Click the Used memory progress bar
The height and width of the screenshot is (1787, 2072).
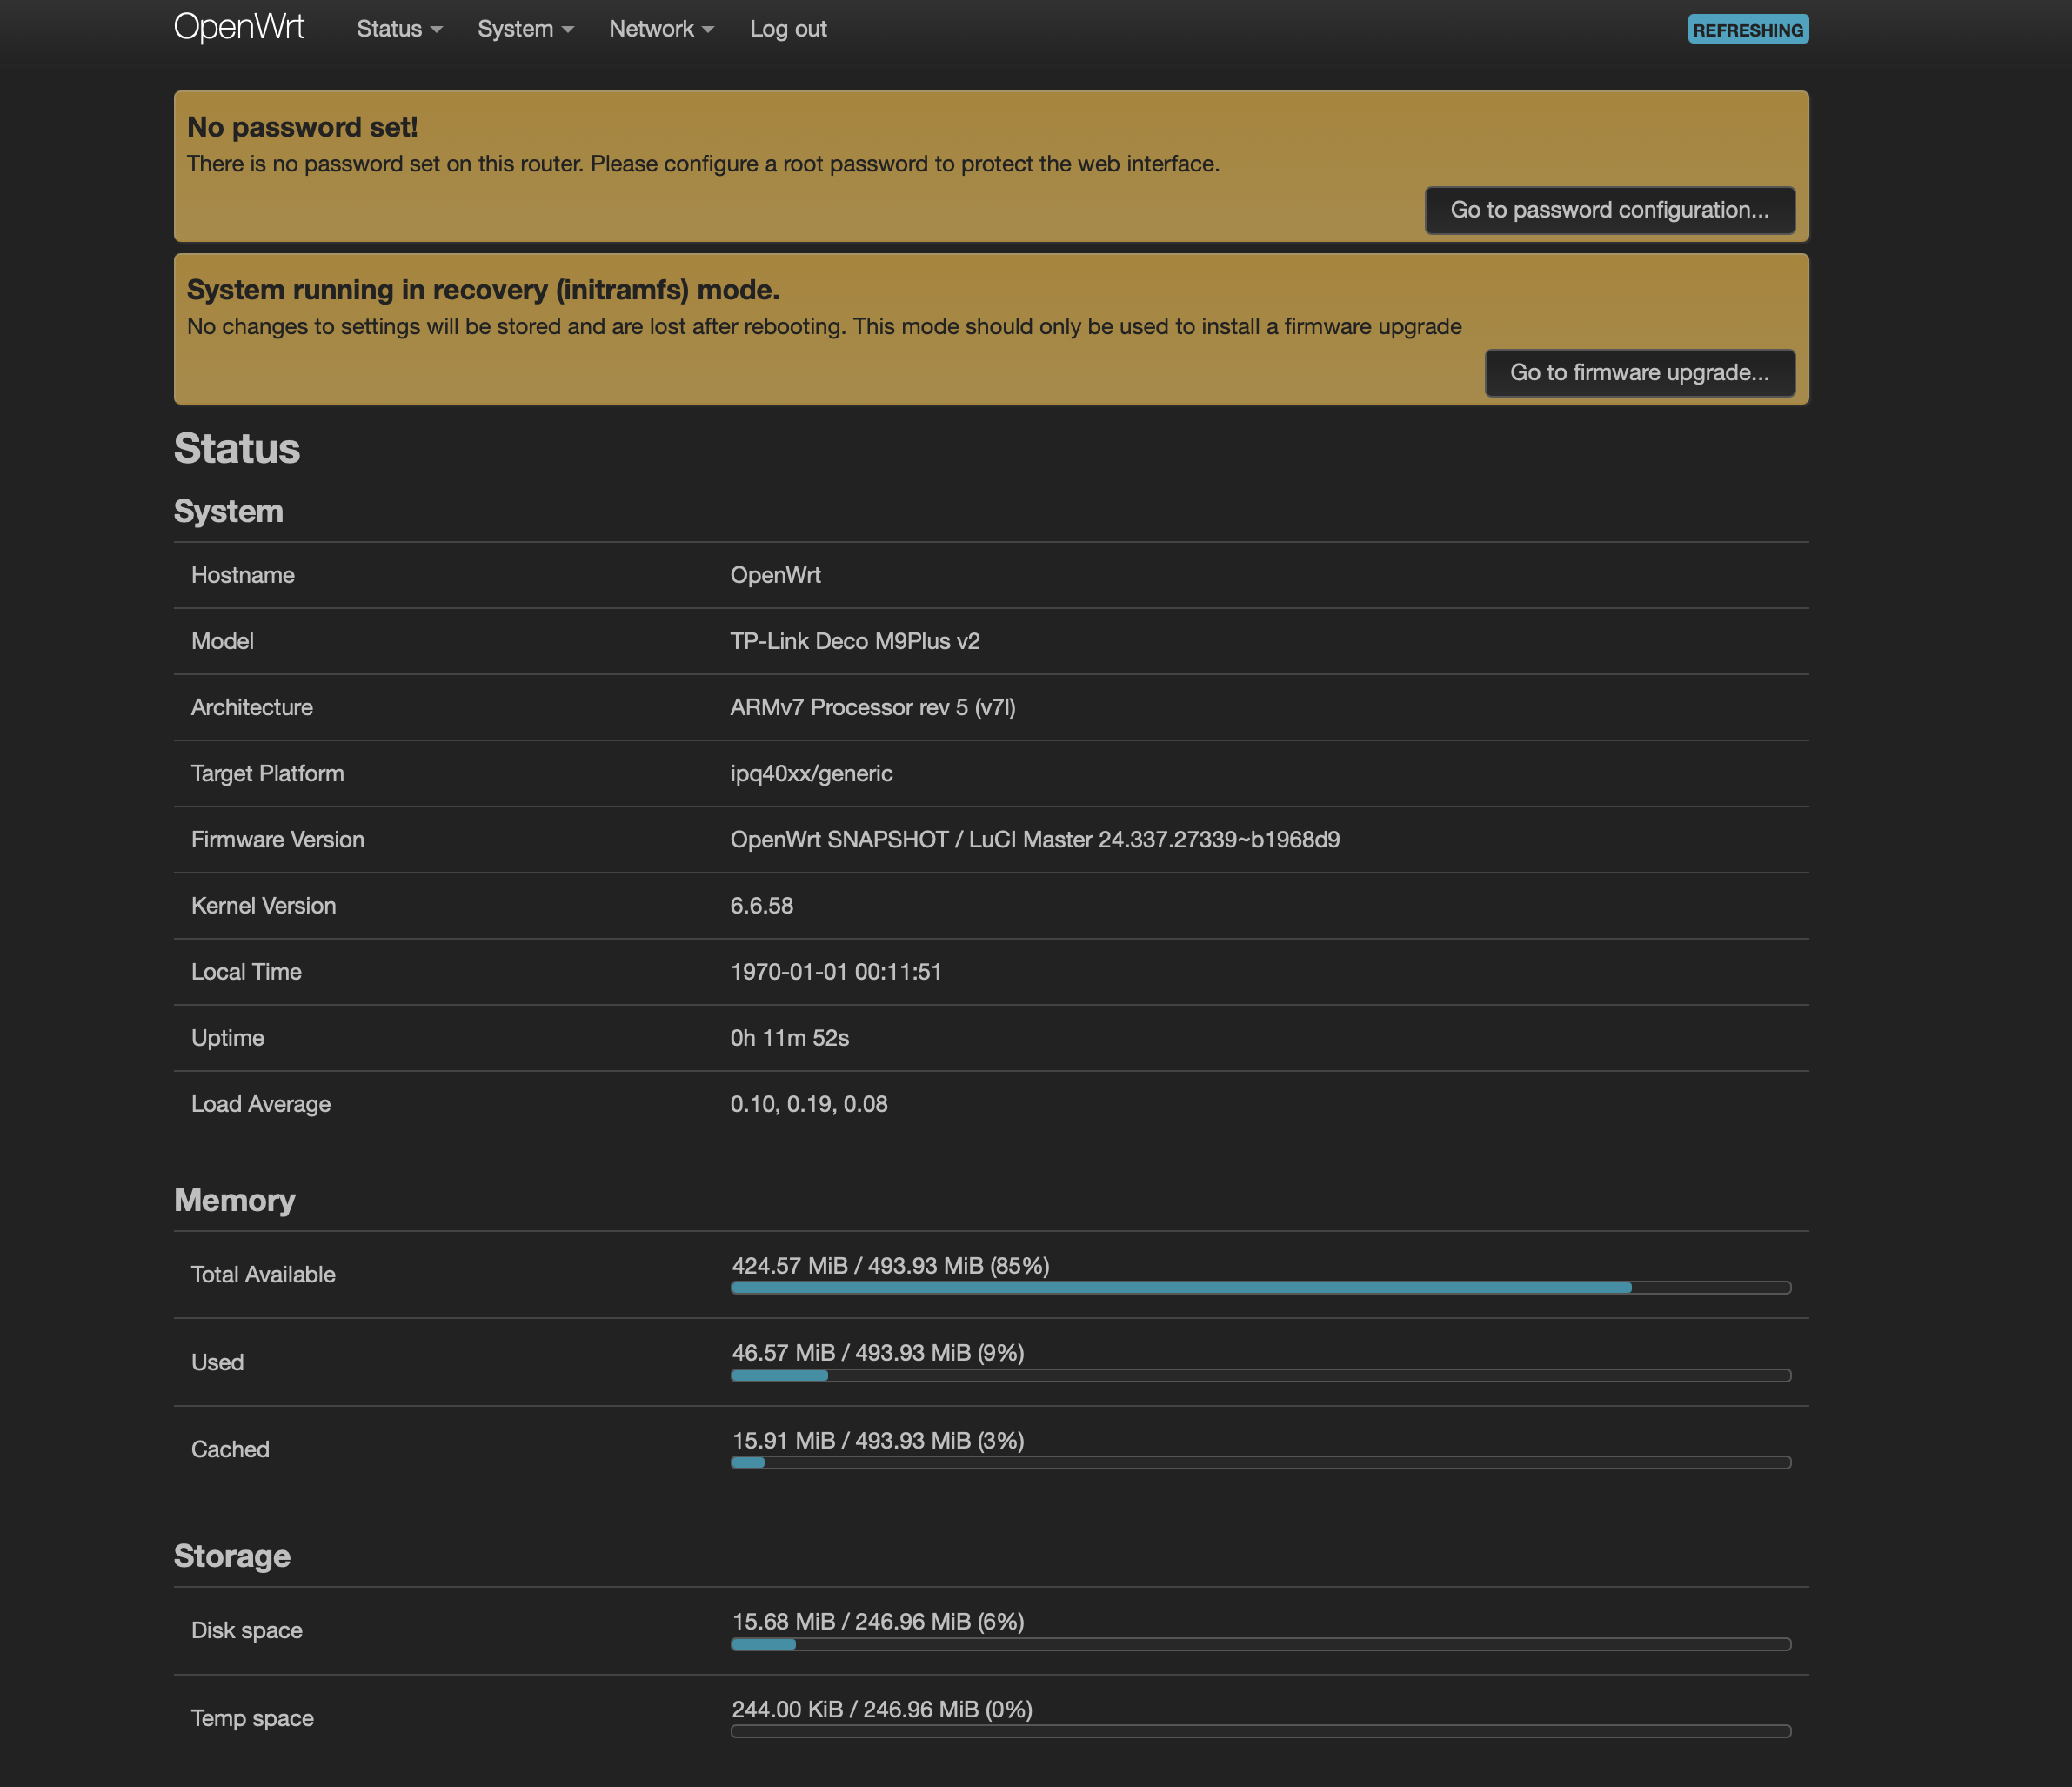point(1261,1376)
